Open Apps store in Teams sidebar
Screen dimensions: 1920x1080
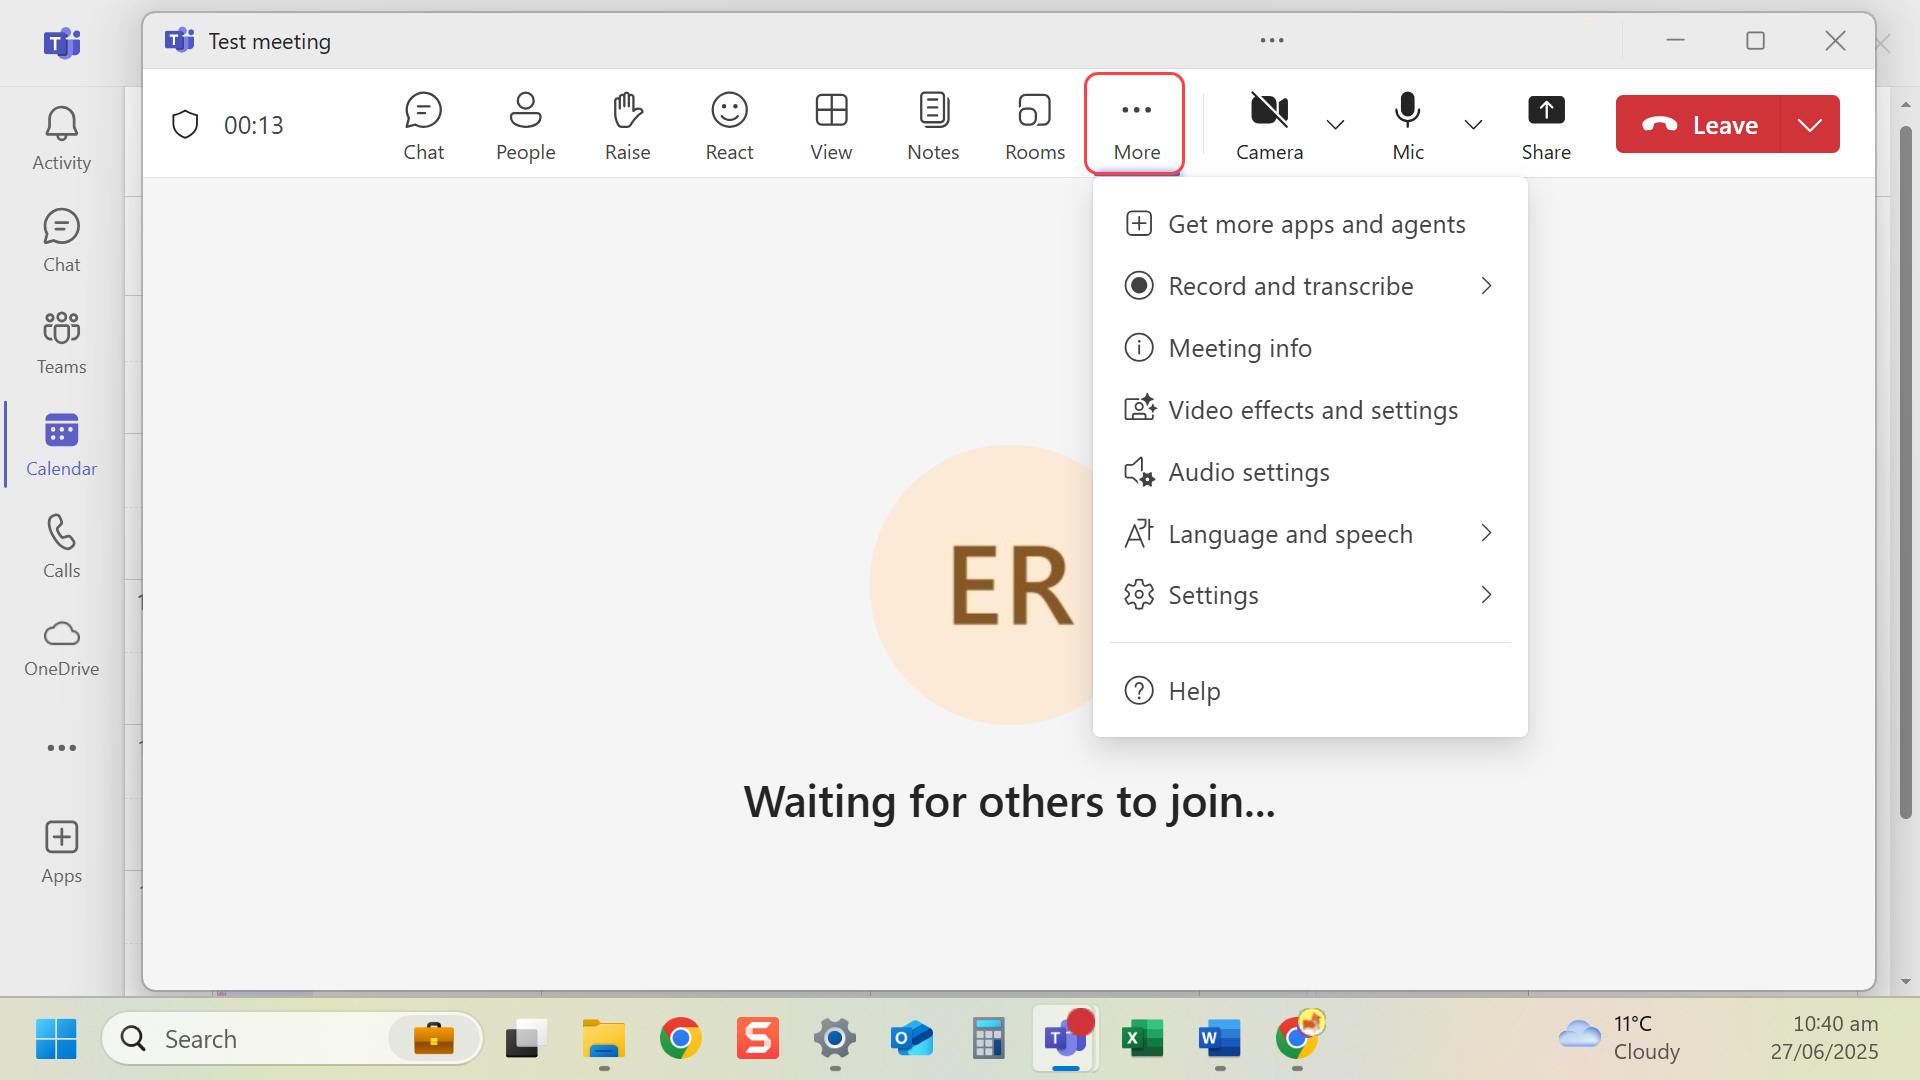[x=61, y=853]
